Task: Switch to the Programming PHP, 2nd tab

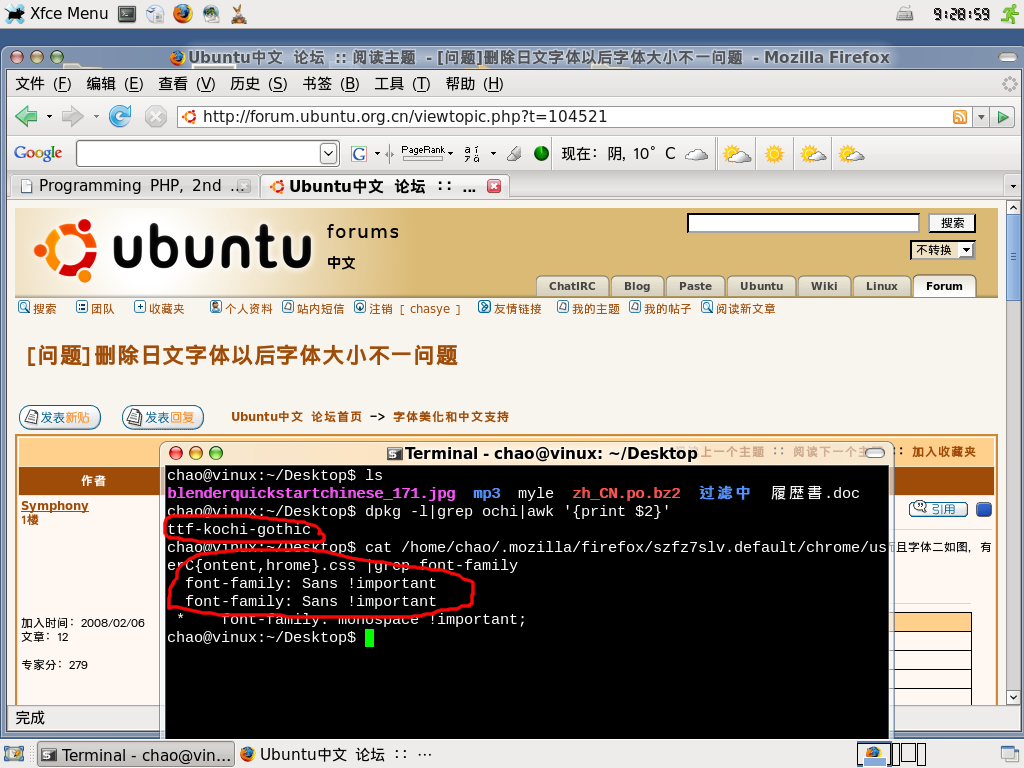Action: 135,186
